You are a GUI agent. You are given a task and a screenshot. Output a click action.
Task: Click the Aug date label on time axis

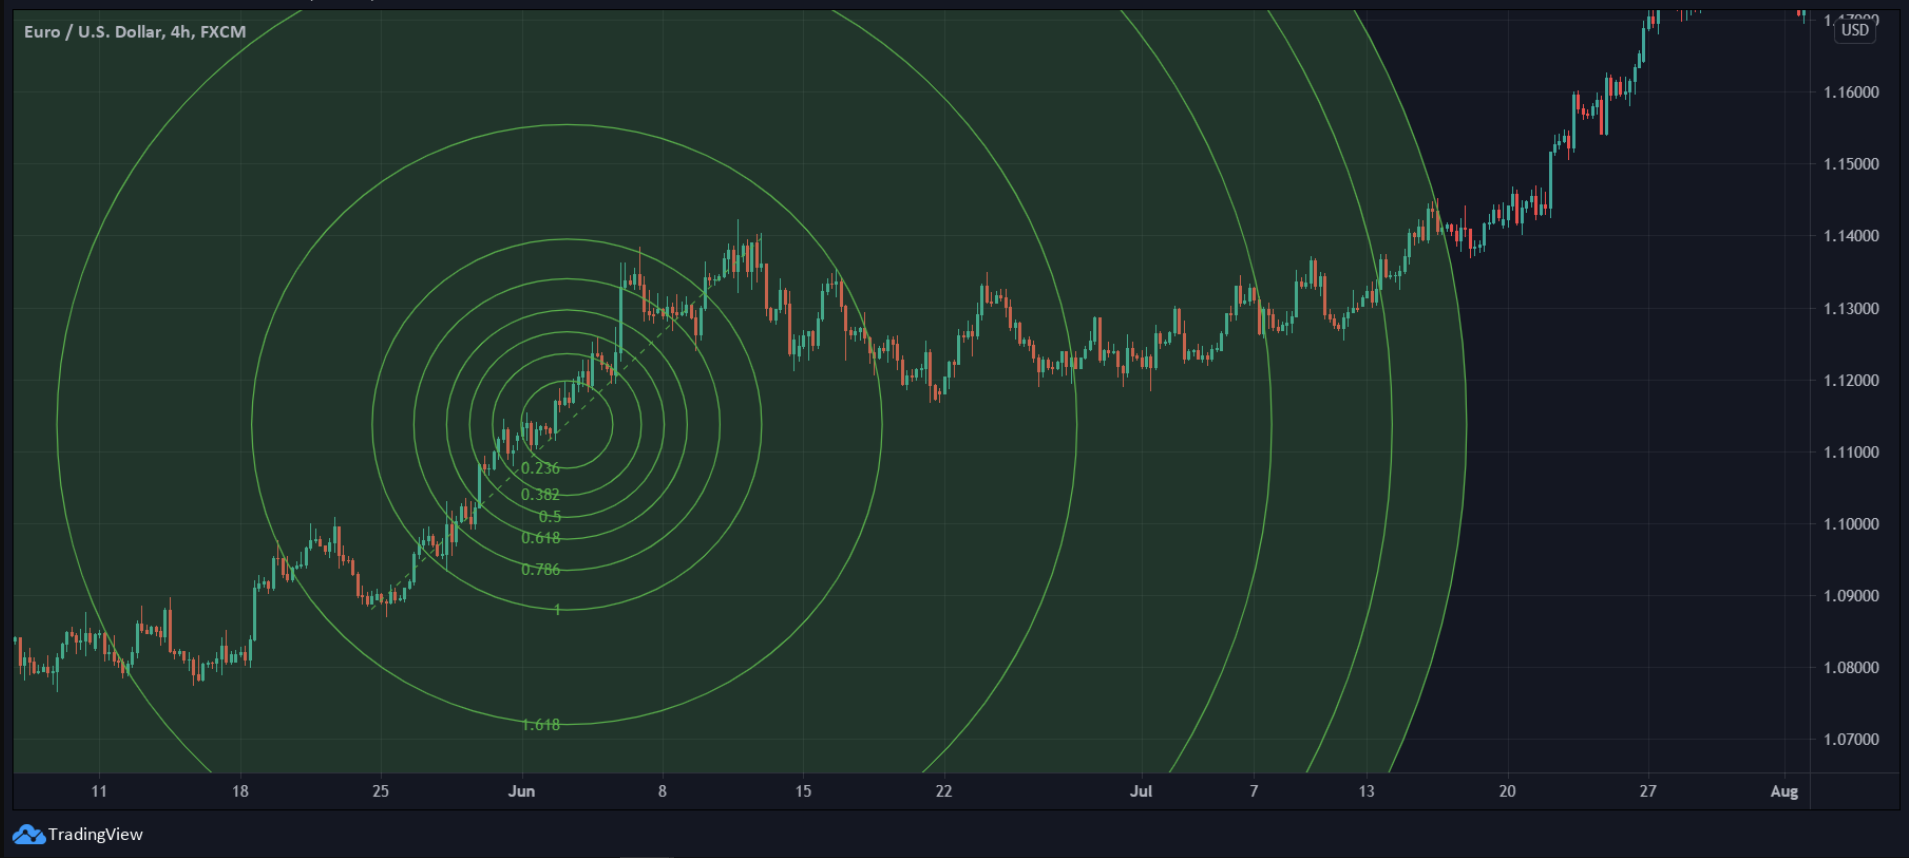pyautogui.click(x=1784, y=791)
